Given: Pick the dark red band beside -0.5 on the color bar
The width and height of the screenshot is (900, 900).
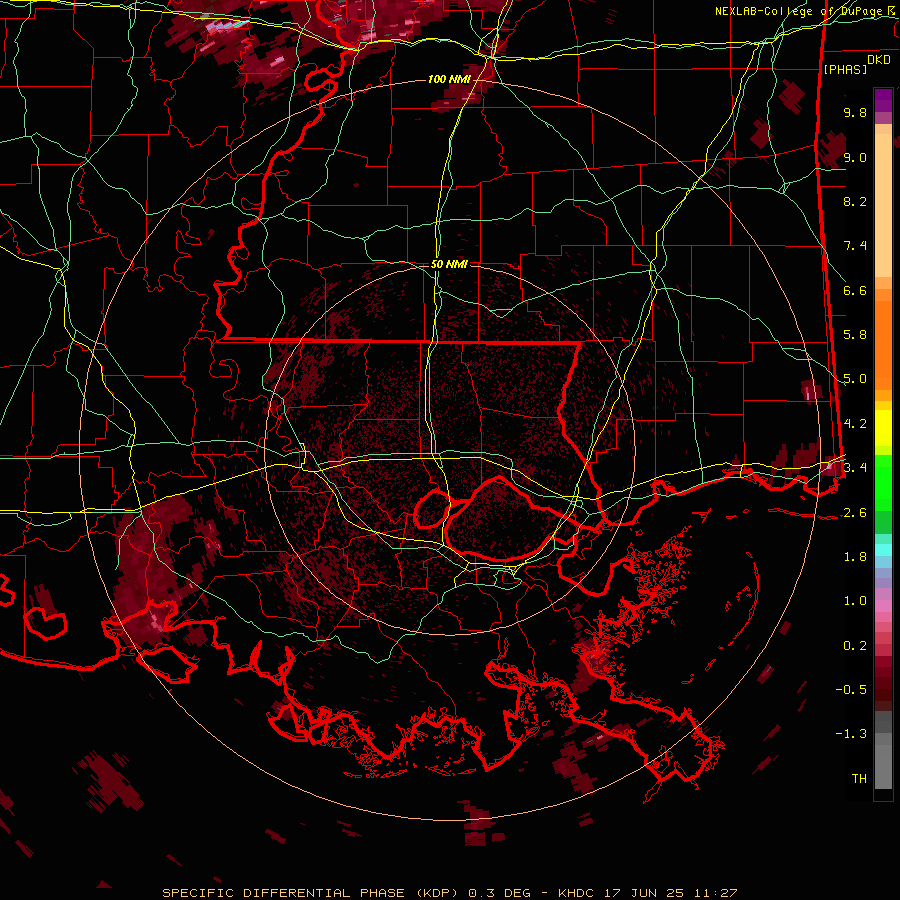Looking at the screenshot, I should 883,689.
